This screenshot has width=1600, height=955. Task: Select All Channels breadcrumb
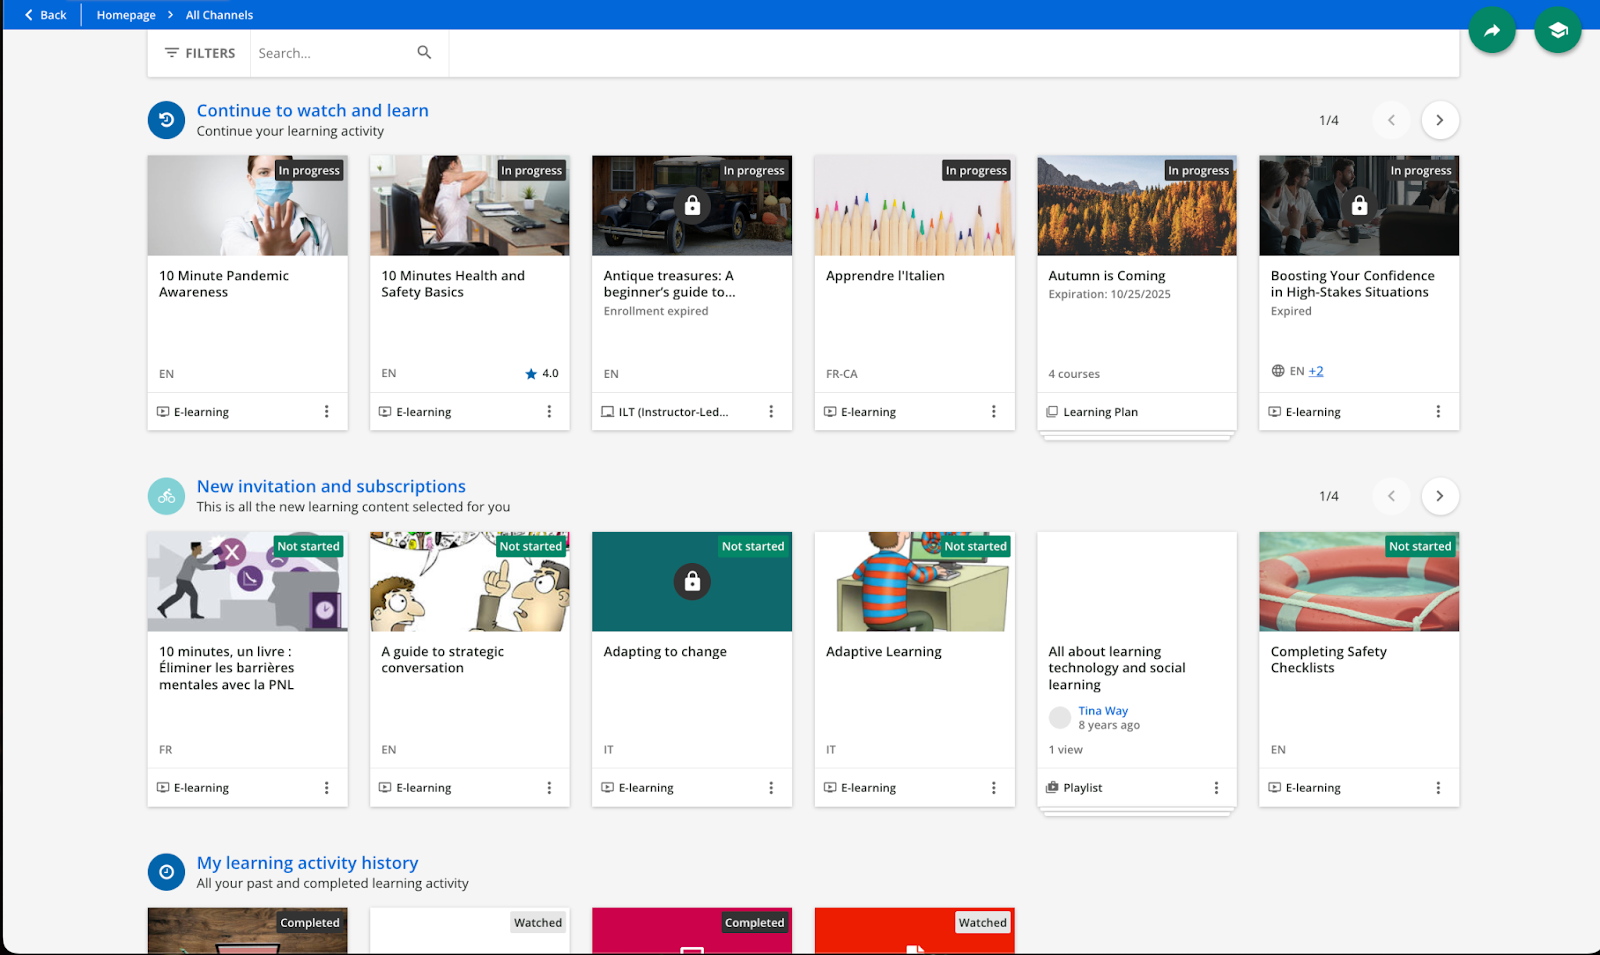tap(219, 15)
